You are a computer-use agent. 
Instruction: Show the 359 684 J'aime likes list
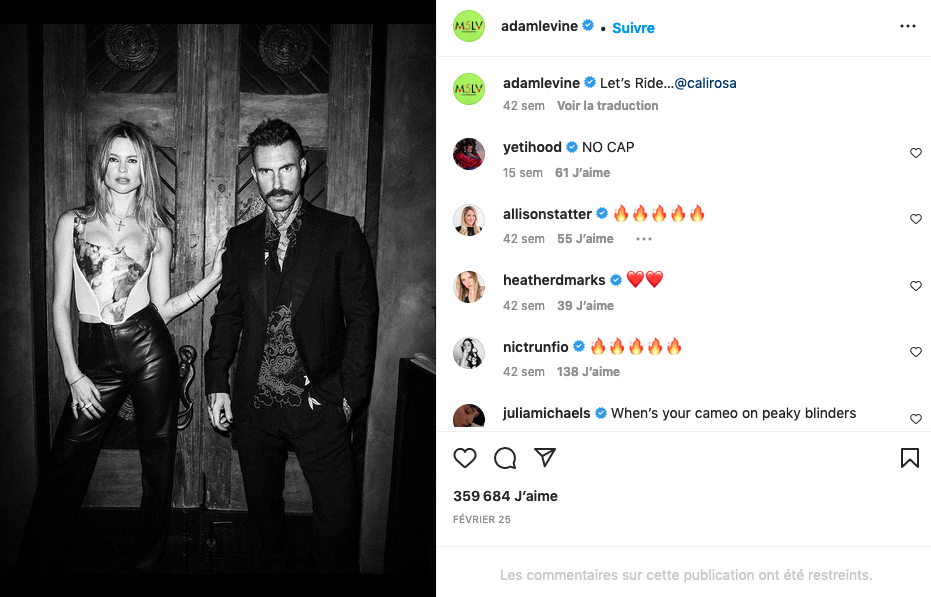[505, 496]
